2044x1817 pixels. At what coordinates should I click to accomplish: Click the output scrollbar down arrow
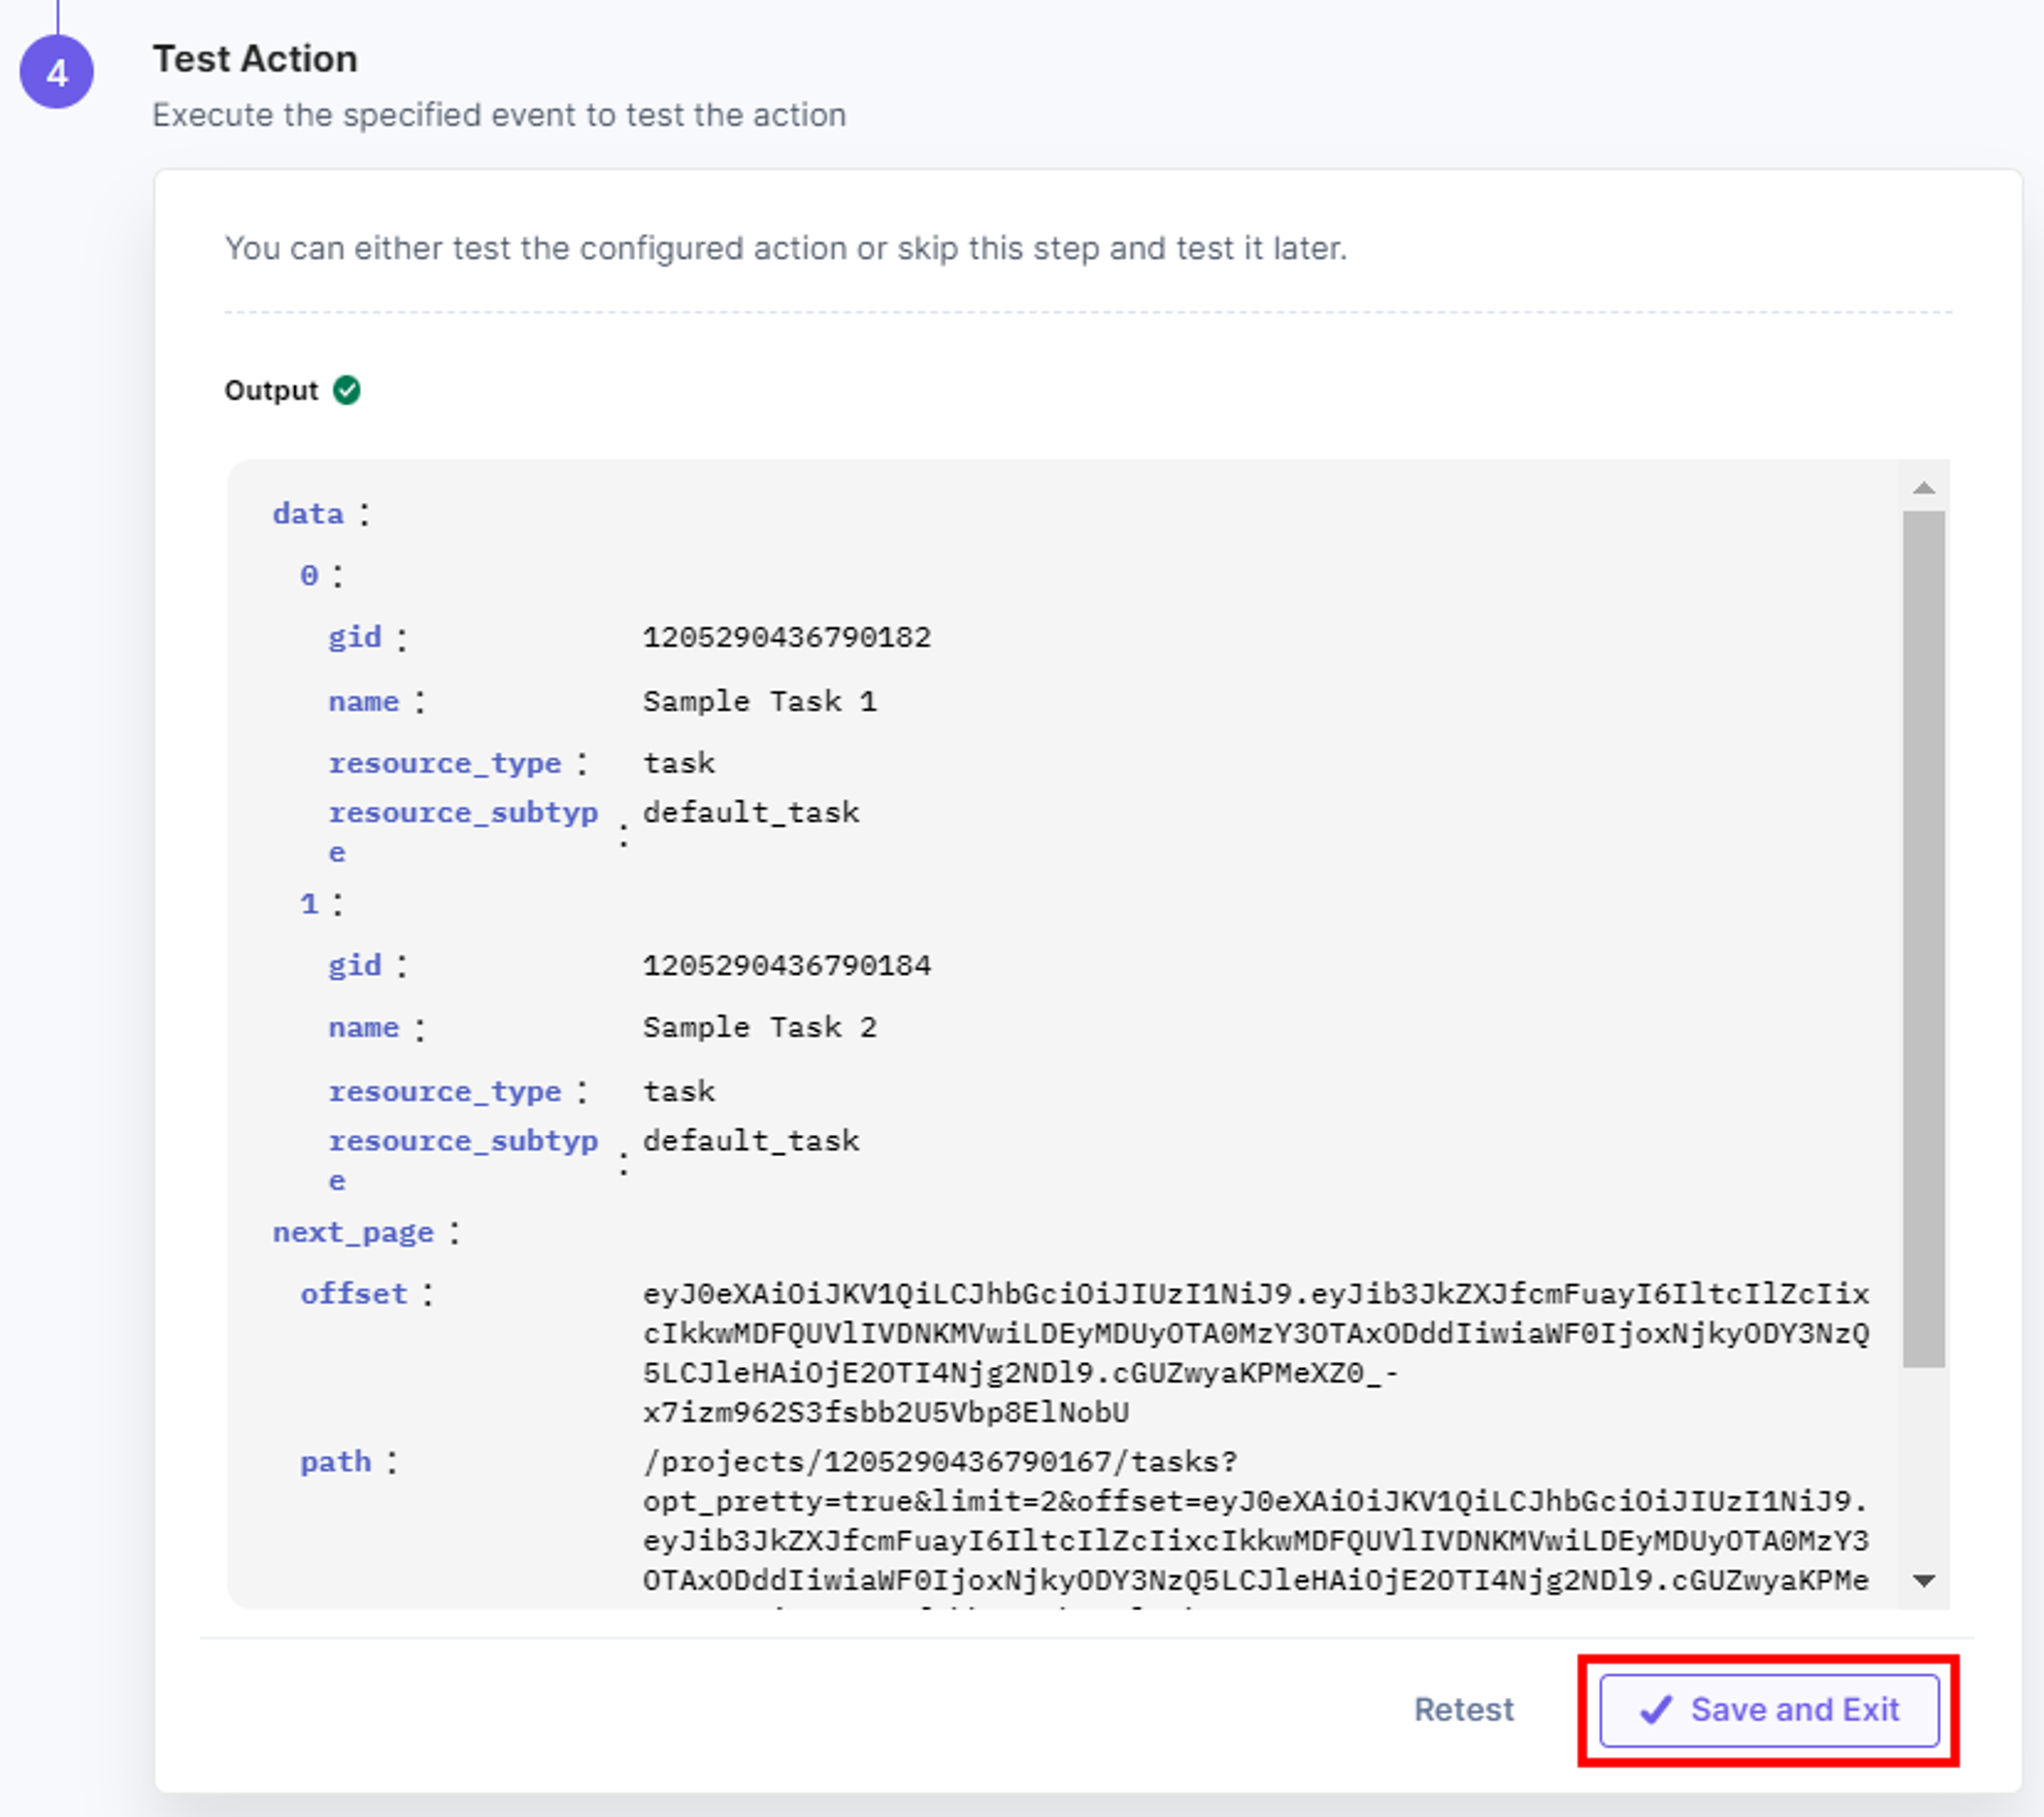(1924, 1581)
